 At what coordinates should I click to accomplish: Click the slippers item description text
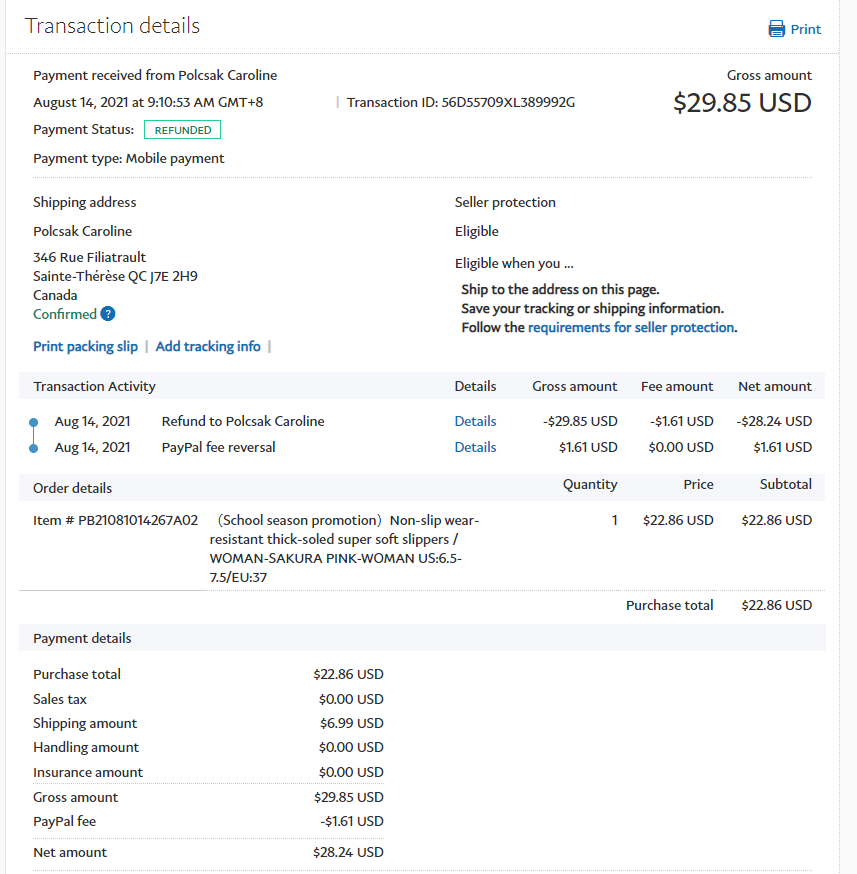(x=345, y=548)
